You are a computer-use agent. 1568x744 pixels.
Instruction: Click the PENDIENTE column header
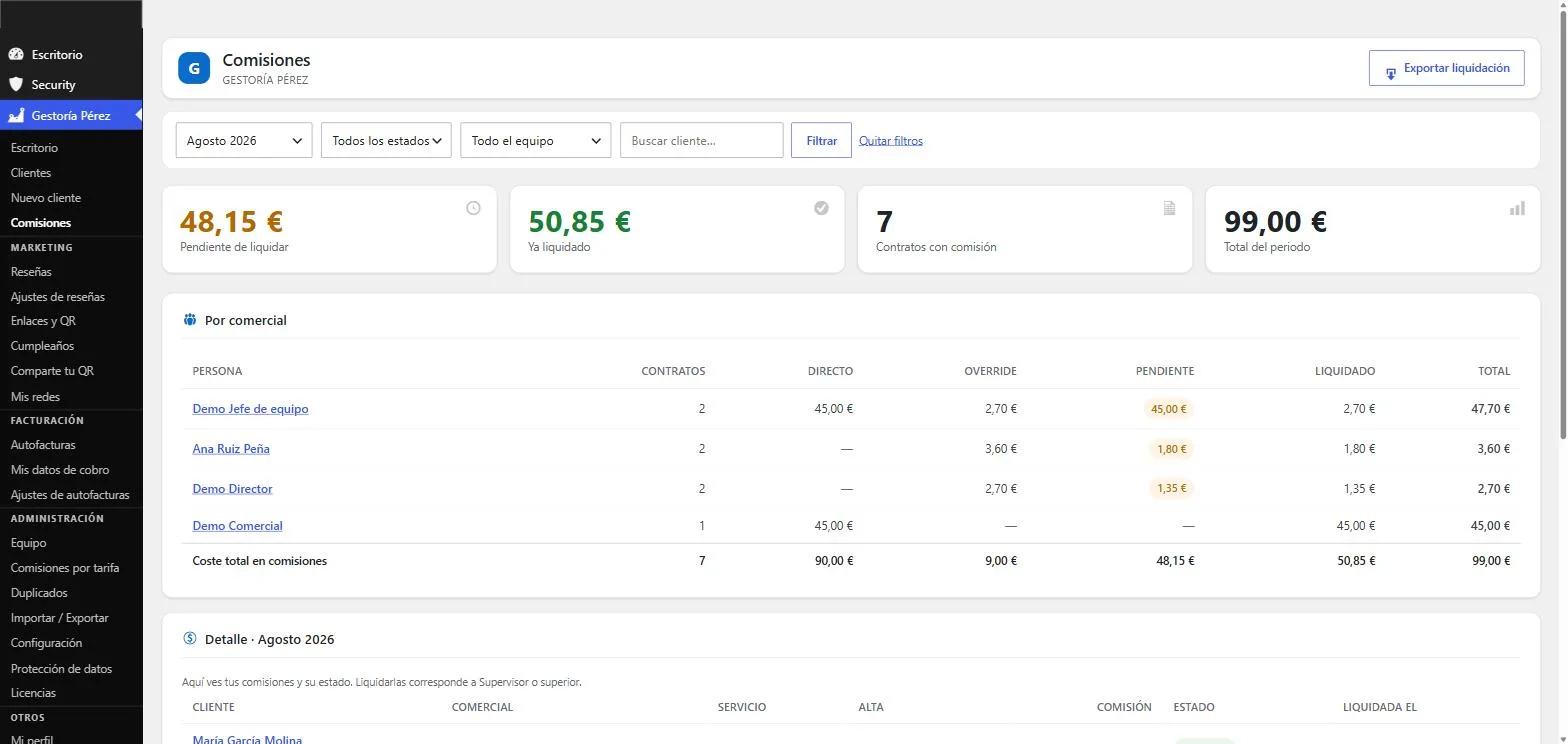click(1165, 371)
